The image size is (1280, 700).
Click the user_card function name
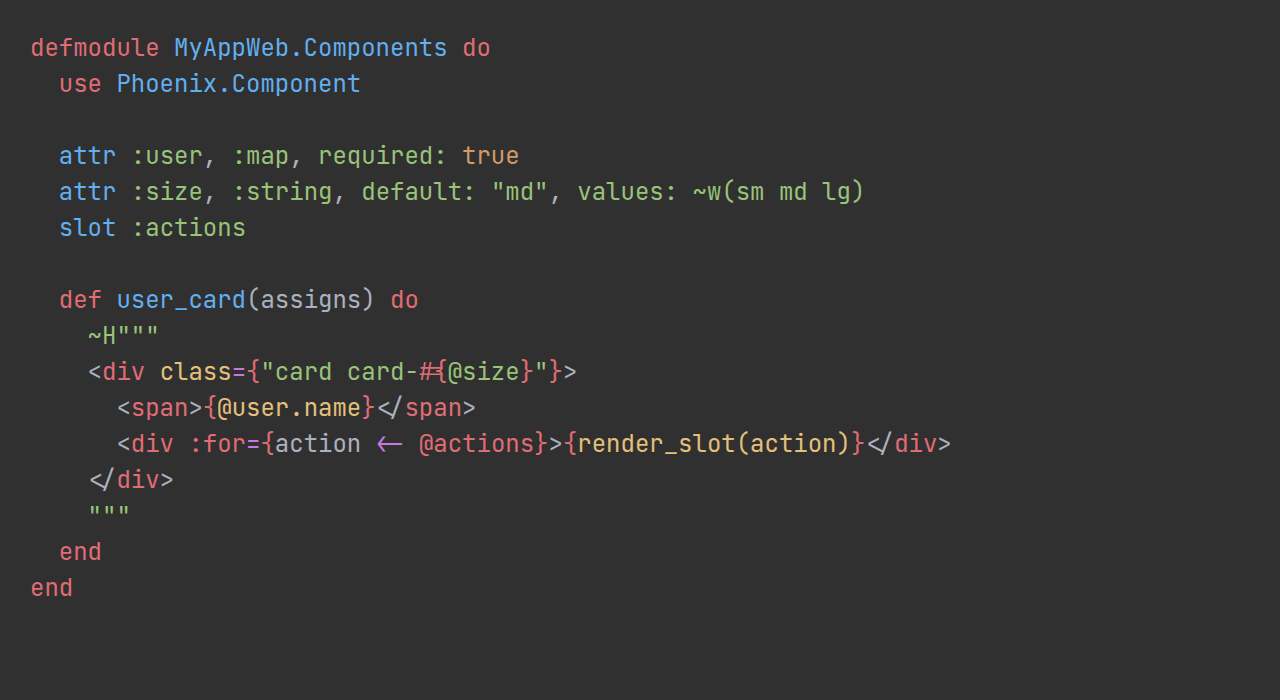click(x=181, y=300)
